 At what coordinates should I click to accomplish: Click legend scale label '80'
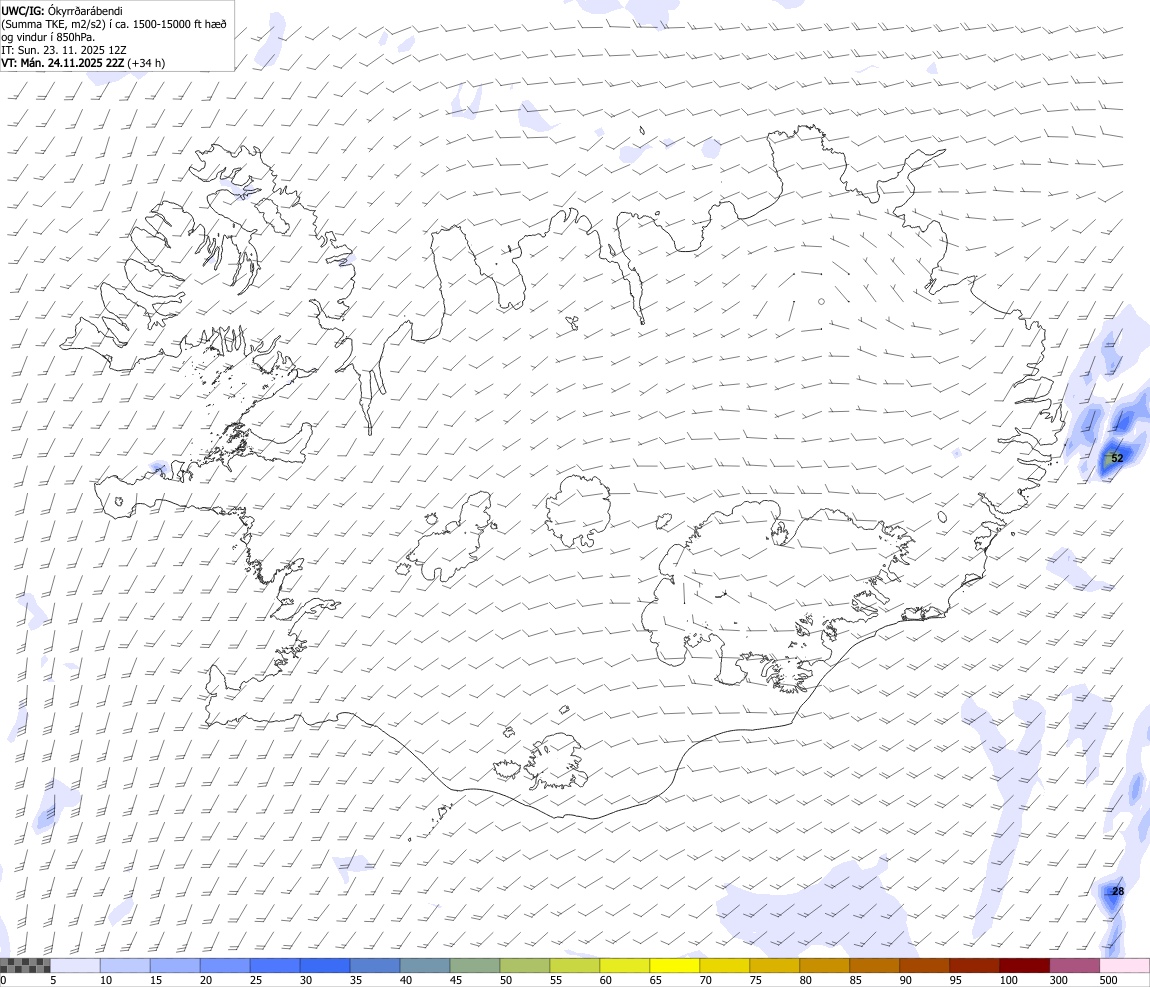(805, 980)
